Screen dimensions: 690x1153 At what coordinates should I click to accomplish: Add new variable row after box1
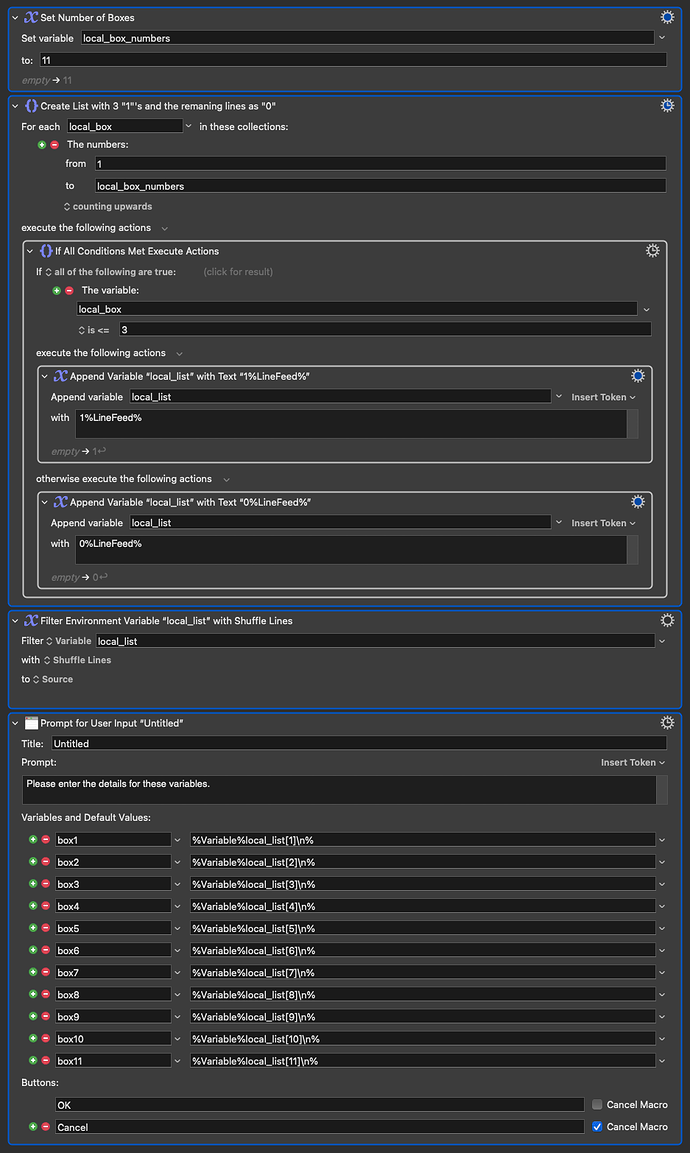pos(33,839)
